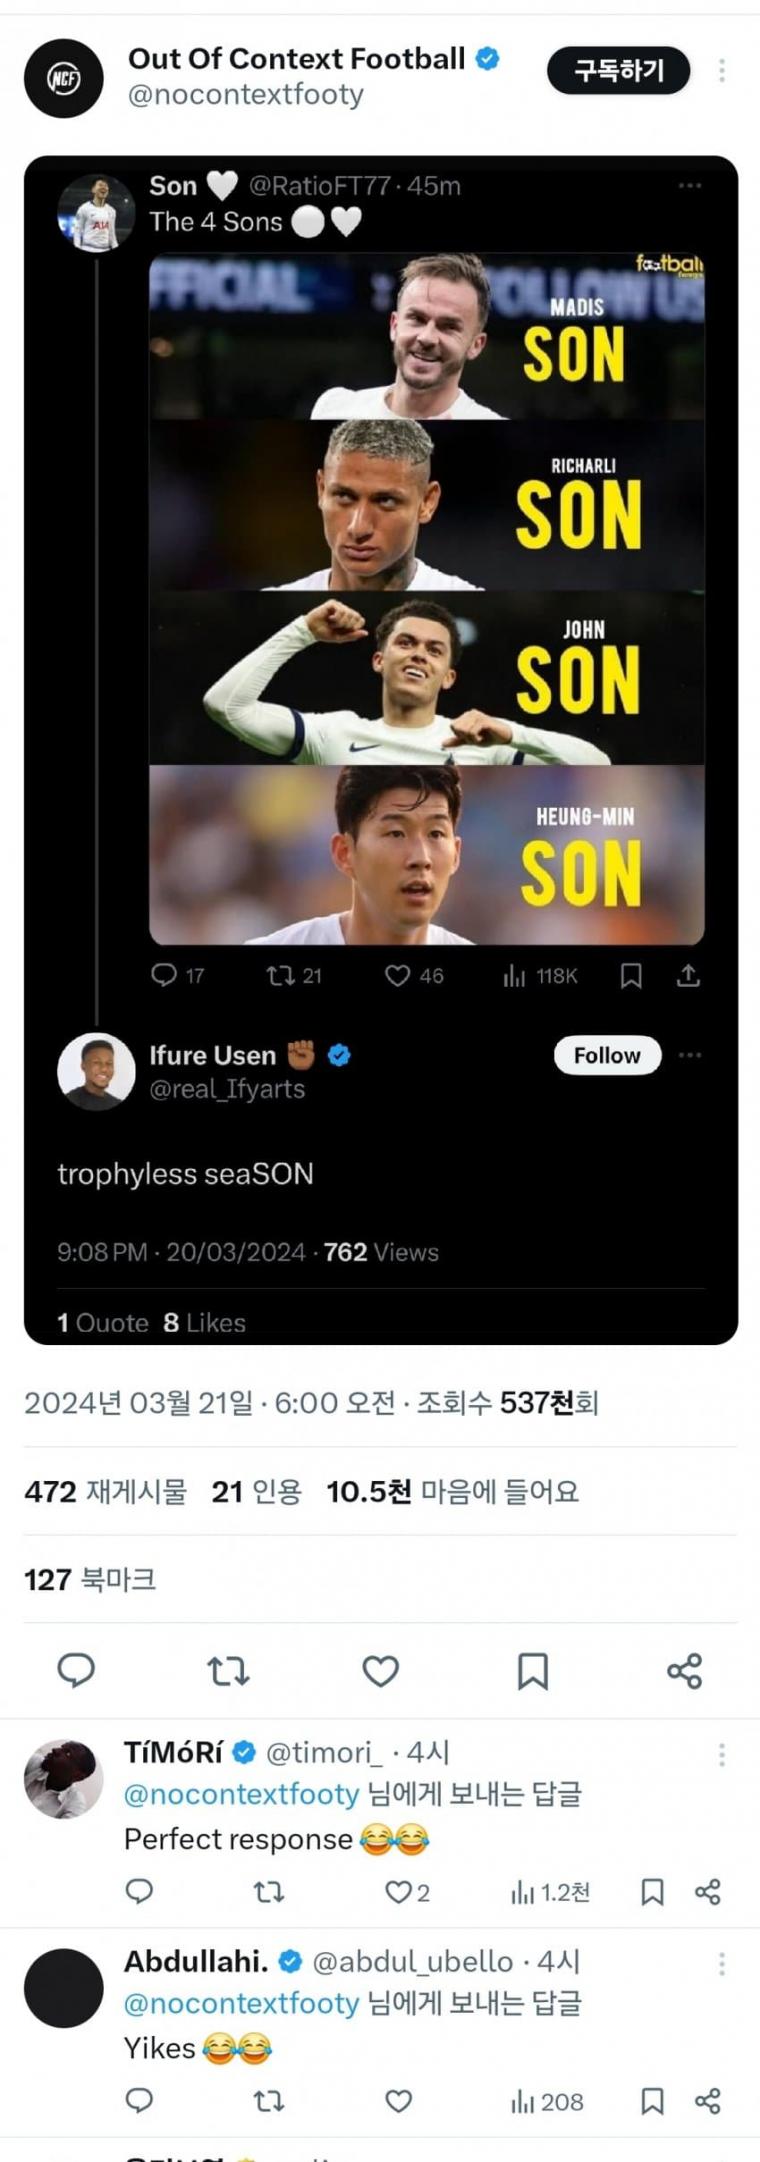Share Abdullahi's reply

tap(708, 2101)
